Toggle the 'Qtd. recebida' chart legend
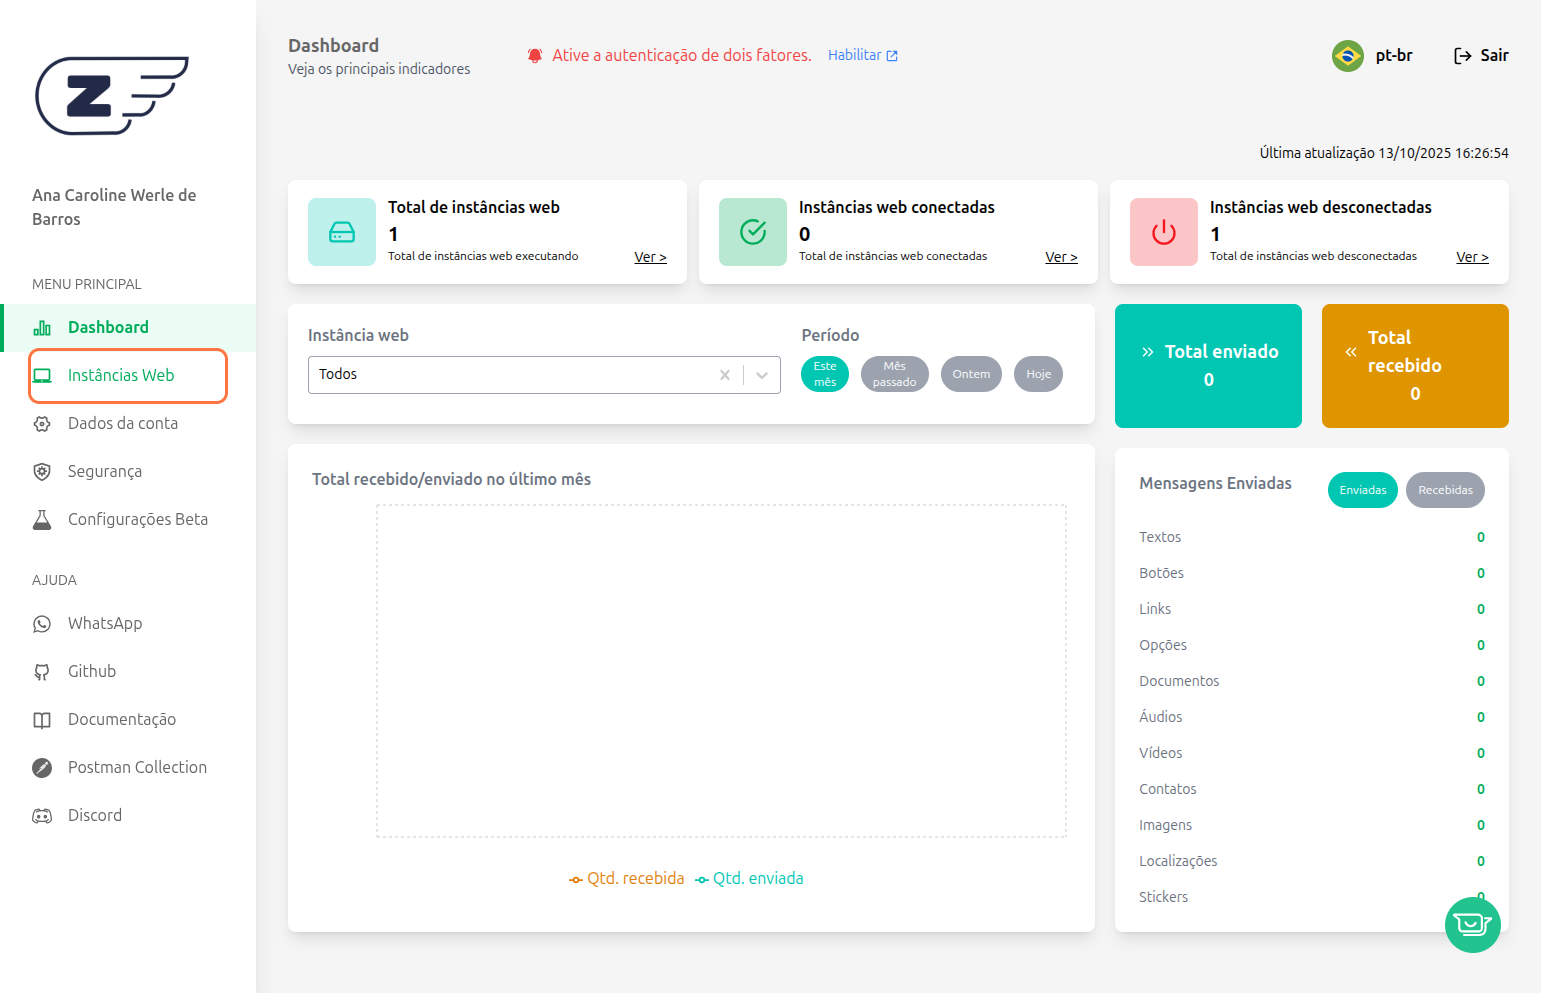The image size is (1541, 993). (x=627, y=878)
